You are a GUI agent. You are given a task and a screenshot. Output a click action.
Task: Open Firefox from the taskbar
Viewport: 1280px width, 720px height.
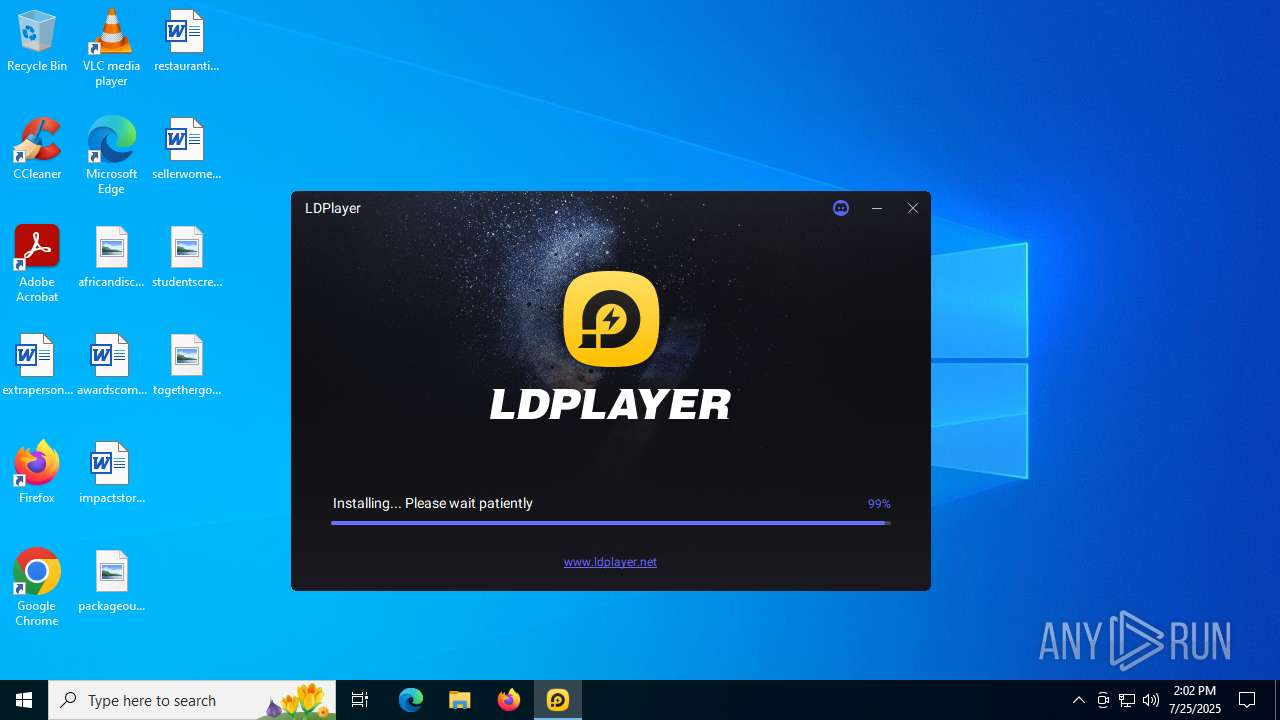point(509,700)
